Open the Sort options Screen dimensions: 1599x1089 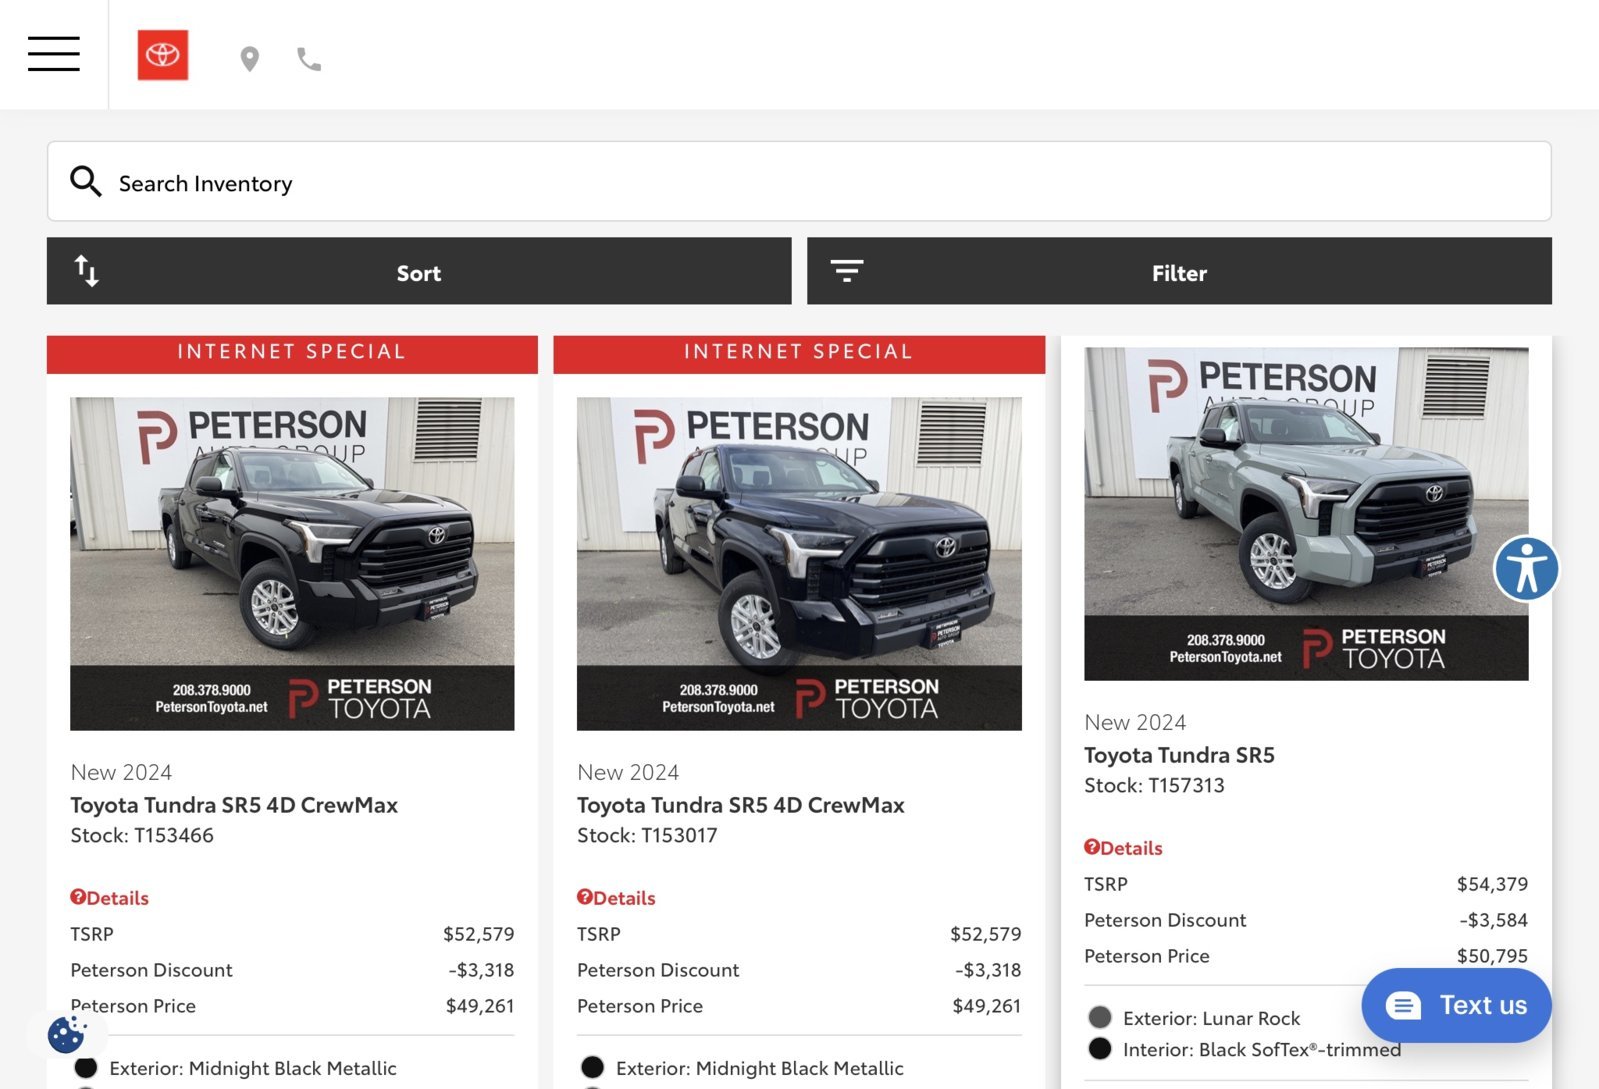419,271
